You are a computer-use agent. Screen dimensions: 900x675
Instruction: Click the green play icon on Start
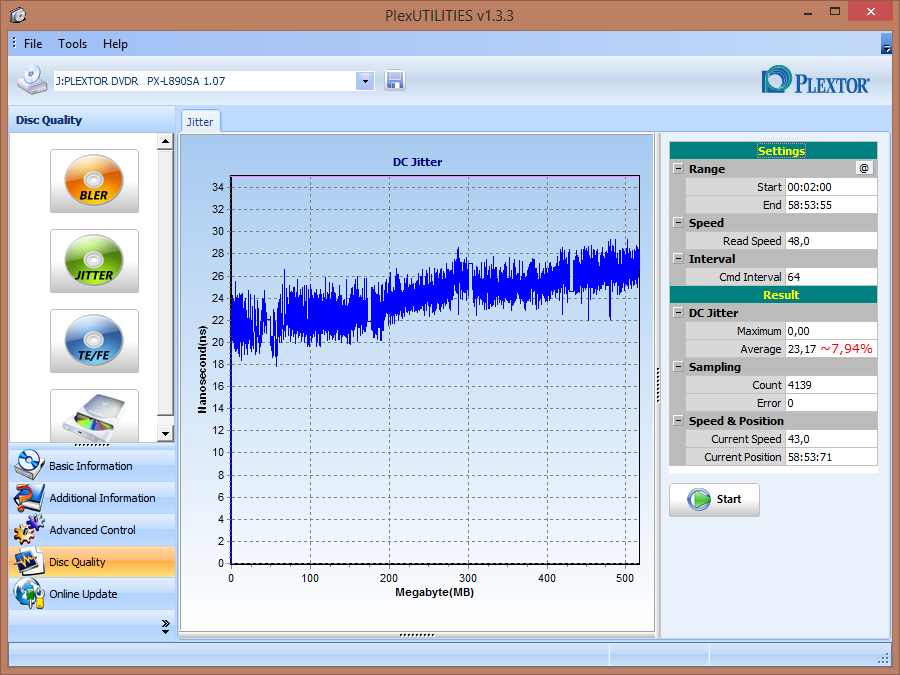[x=699, y=499]
